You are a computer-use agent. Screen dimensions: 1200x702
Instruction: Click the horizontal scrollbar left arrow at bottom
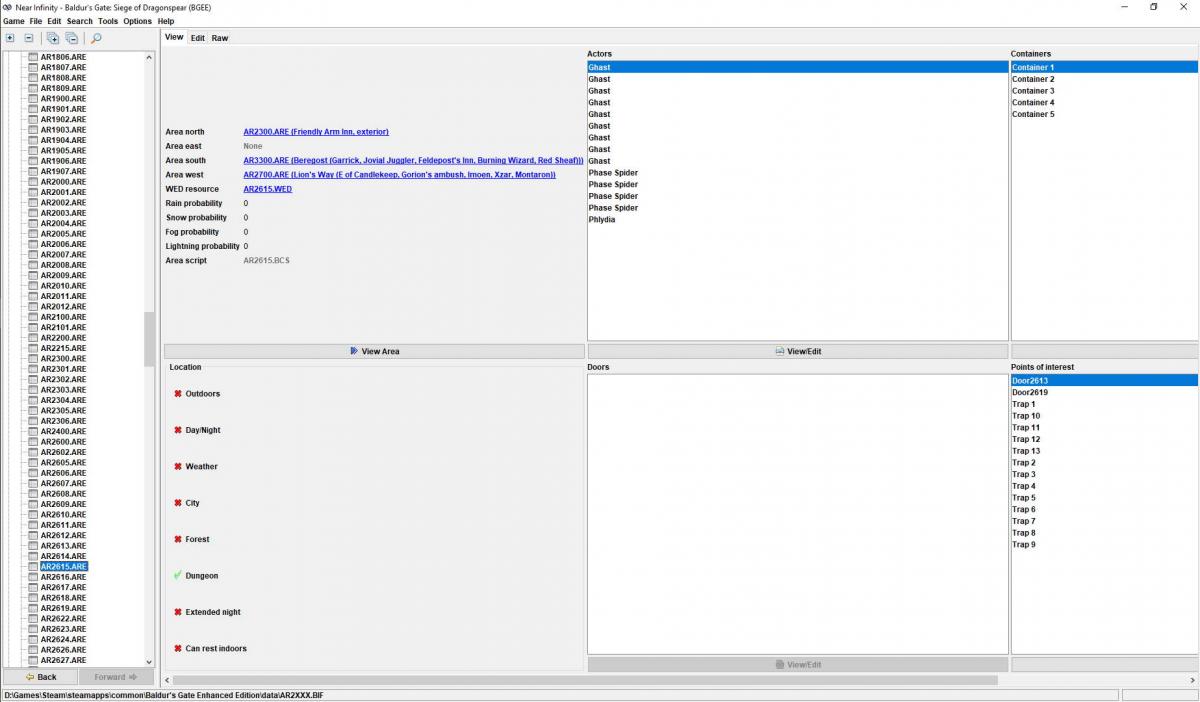coord(167,680)
